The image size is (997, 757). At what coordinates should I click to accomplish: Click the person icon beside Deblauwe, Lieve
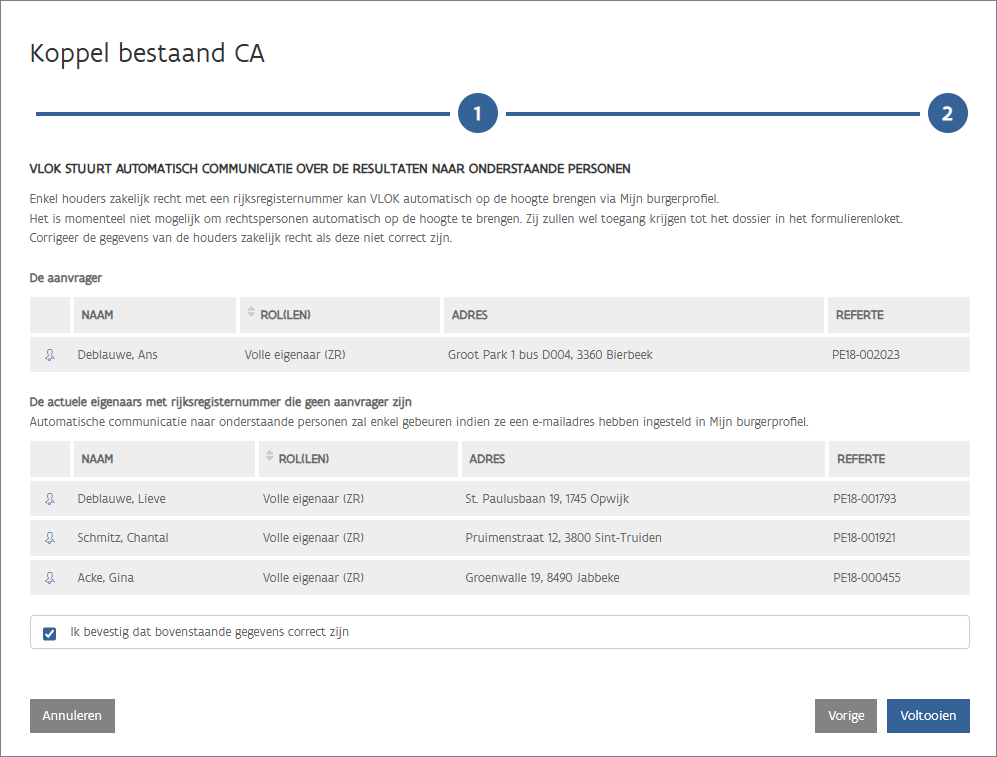(x=50, y=499)
